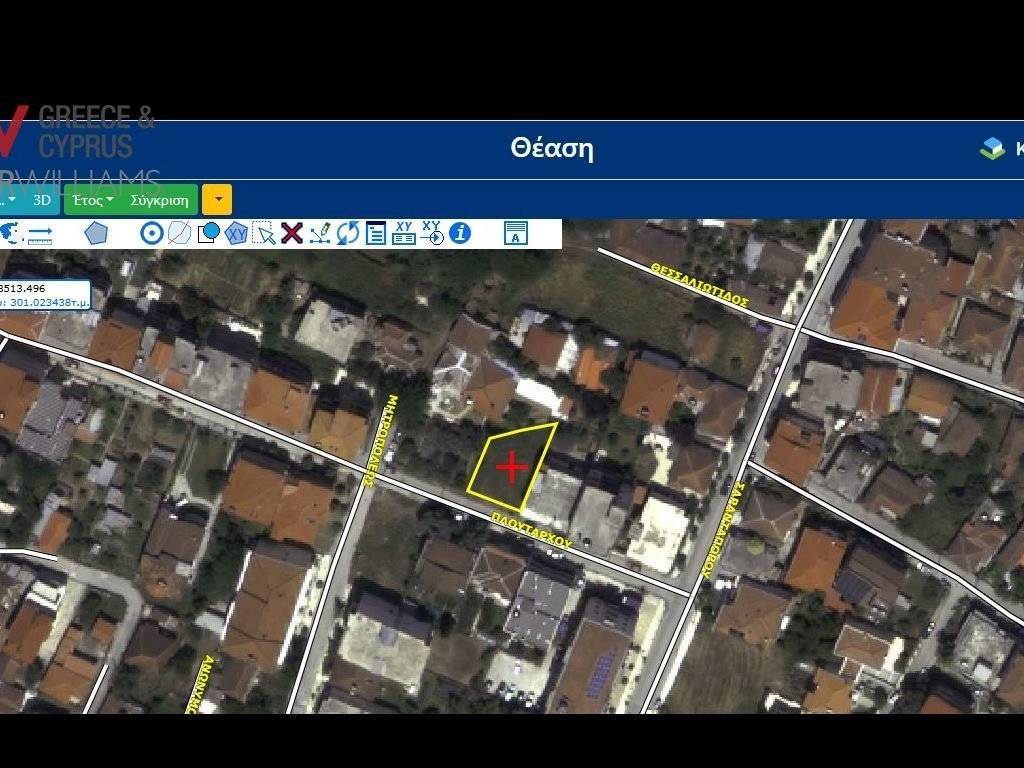The width and height of the screenshot is (1024, 768).
Task: Toggle the 3D view button
Action: 42,200
